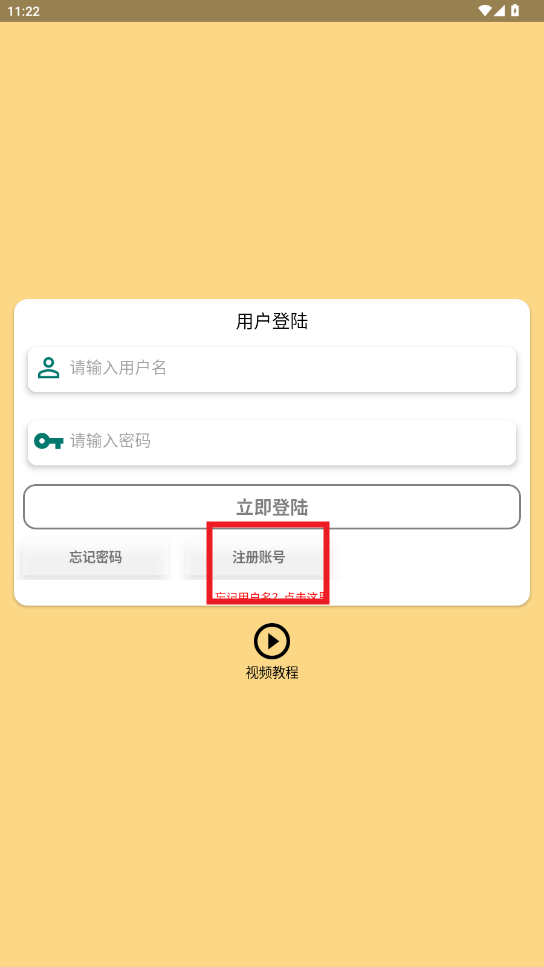Tap empty yellow background above login card

pyautogui.click(x=271, y=160)
